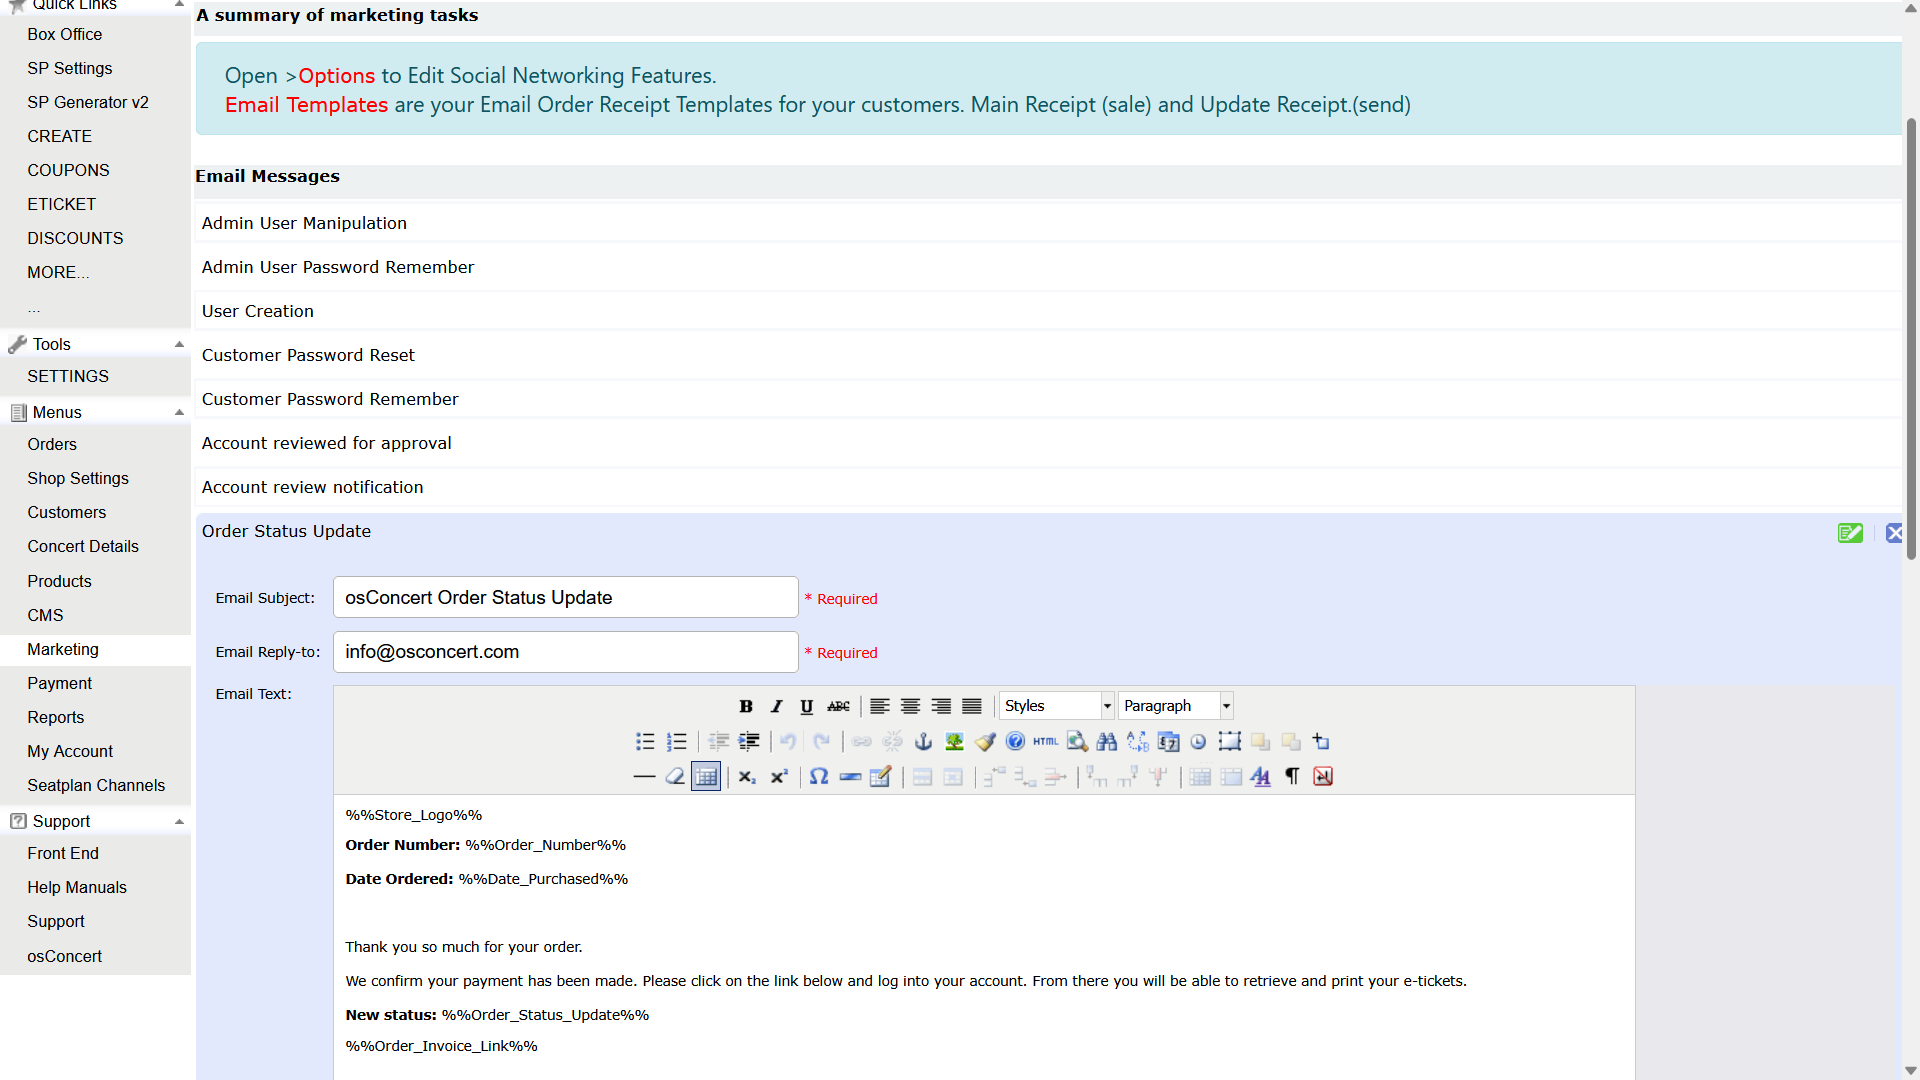This screenshot has width=1920, height=1080.
Task: Open the Styles dropdown in the editor
Action: pyautogui.click(x=1056, y=706)
